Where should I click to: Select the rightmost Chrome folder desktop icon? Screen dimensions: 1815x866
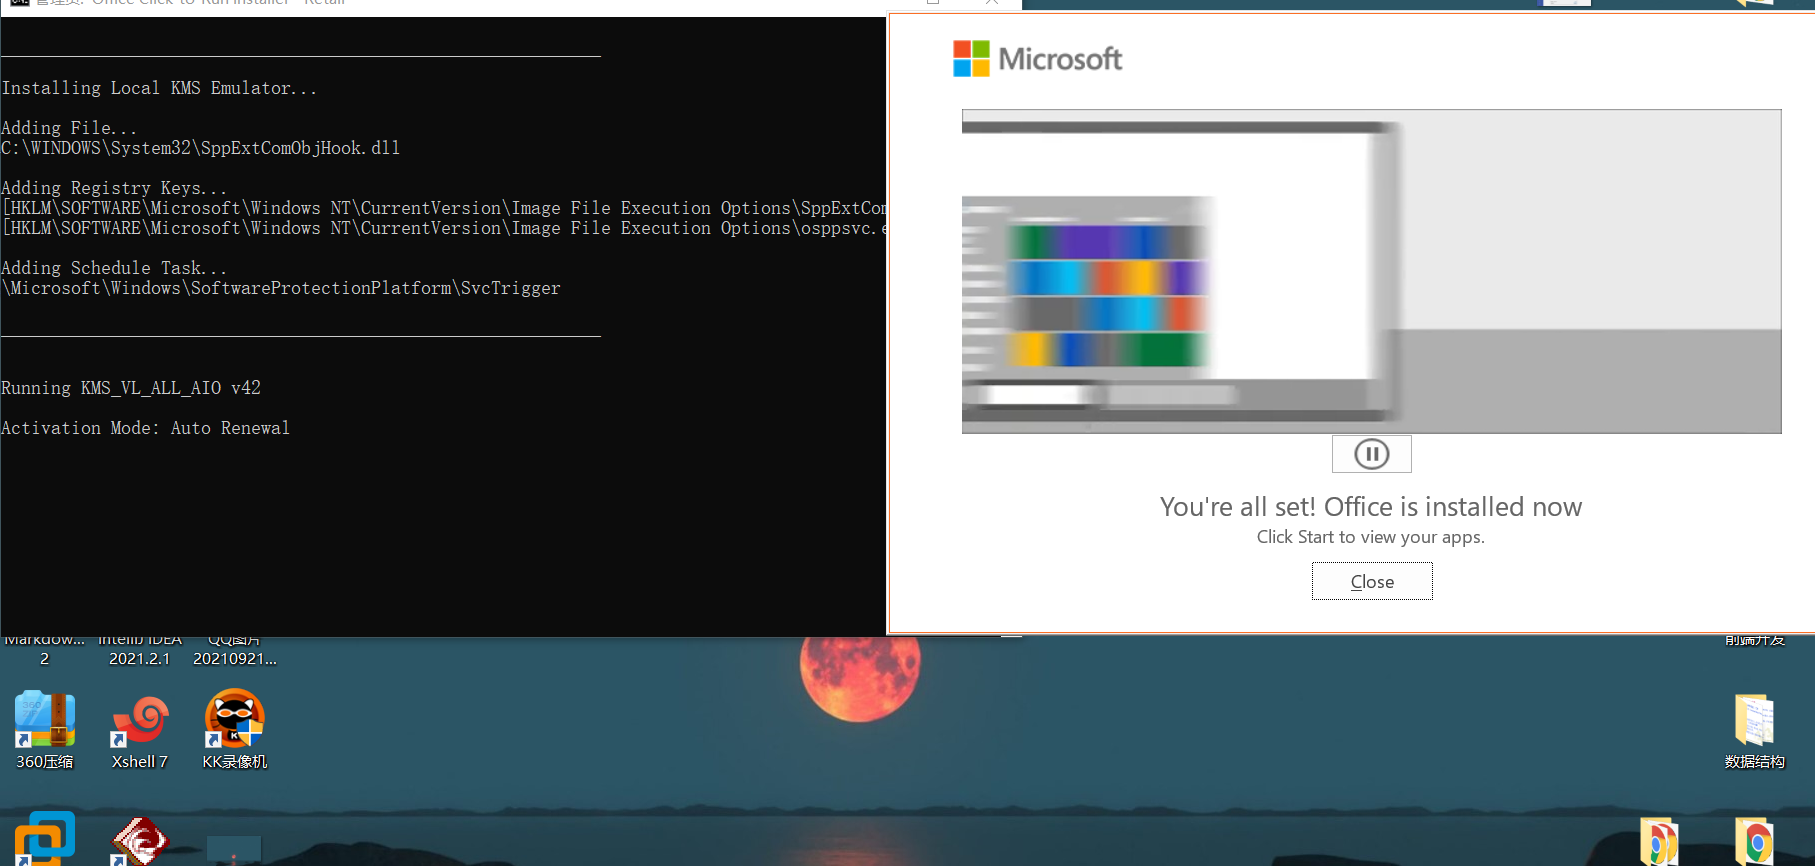point(1754,842)
